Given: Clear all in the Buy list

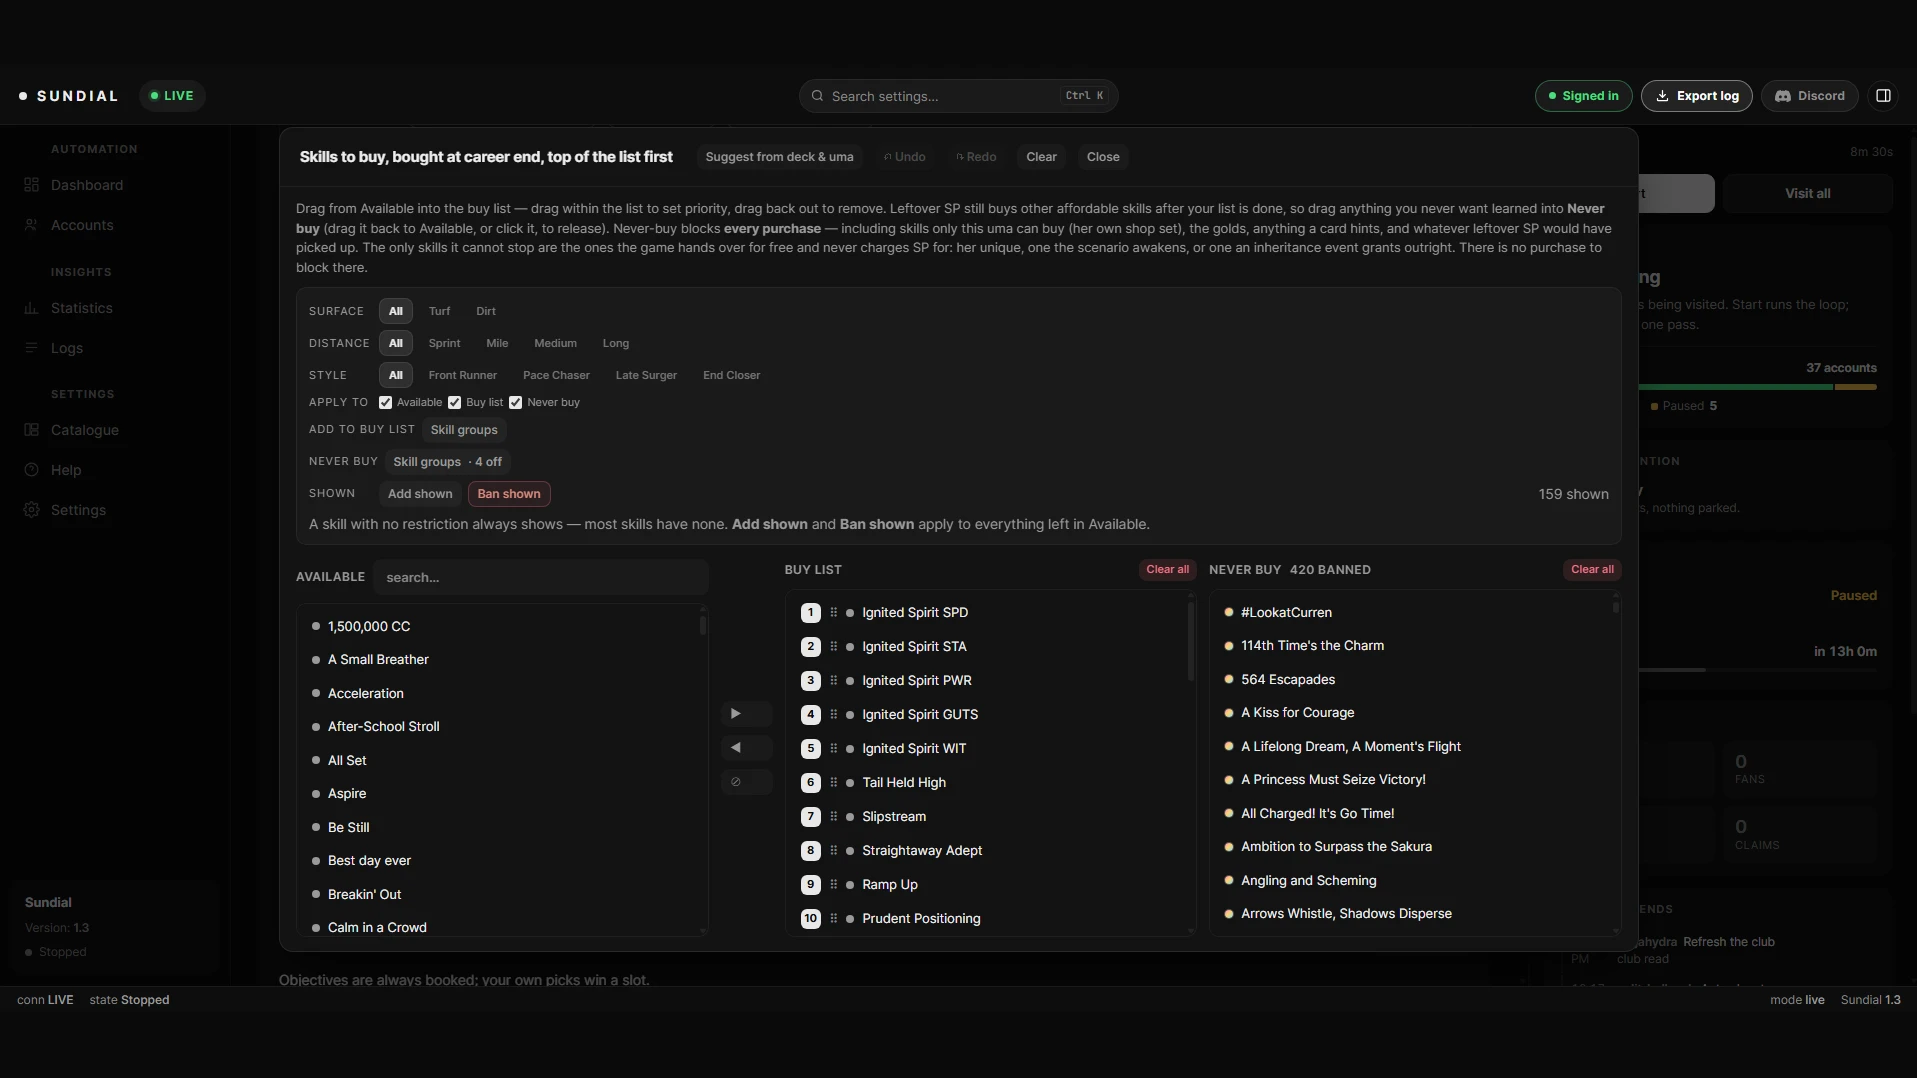Looking at the screenshot, I should tap(1167, 570).
